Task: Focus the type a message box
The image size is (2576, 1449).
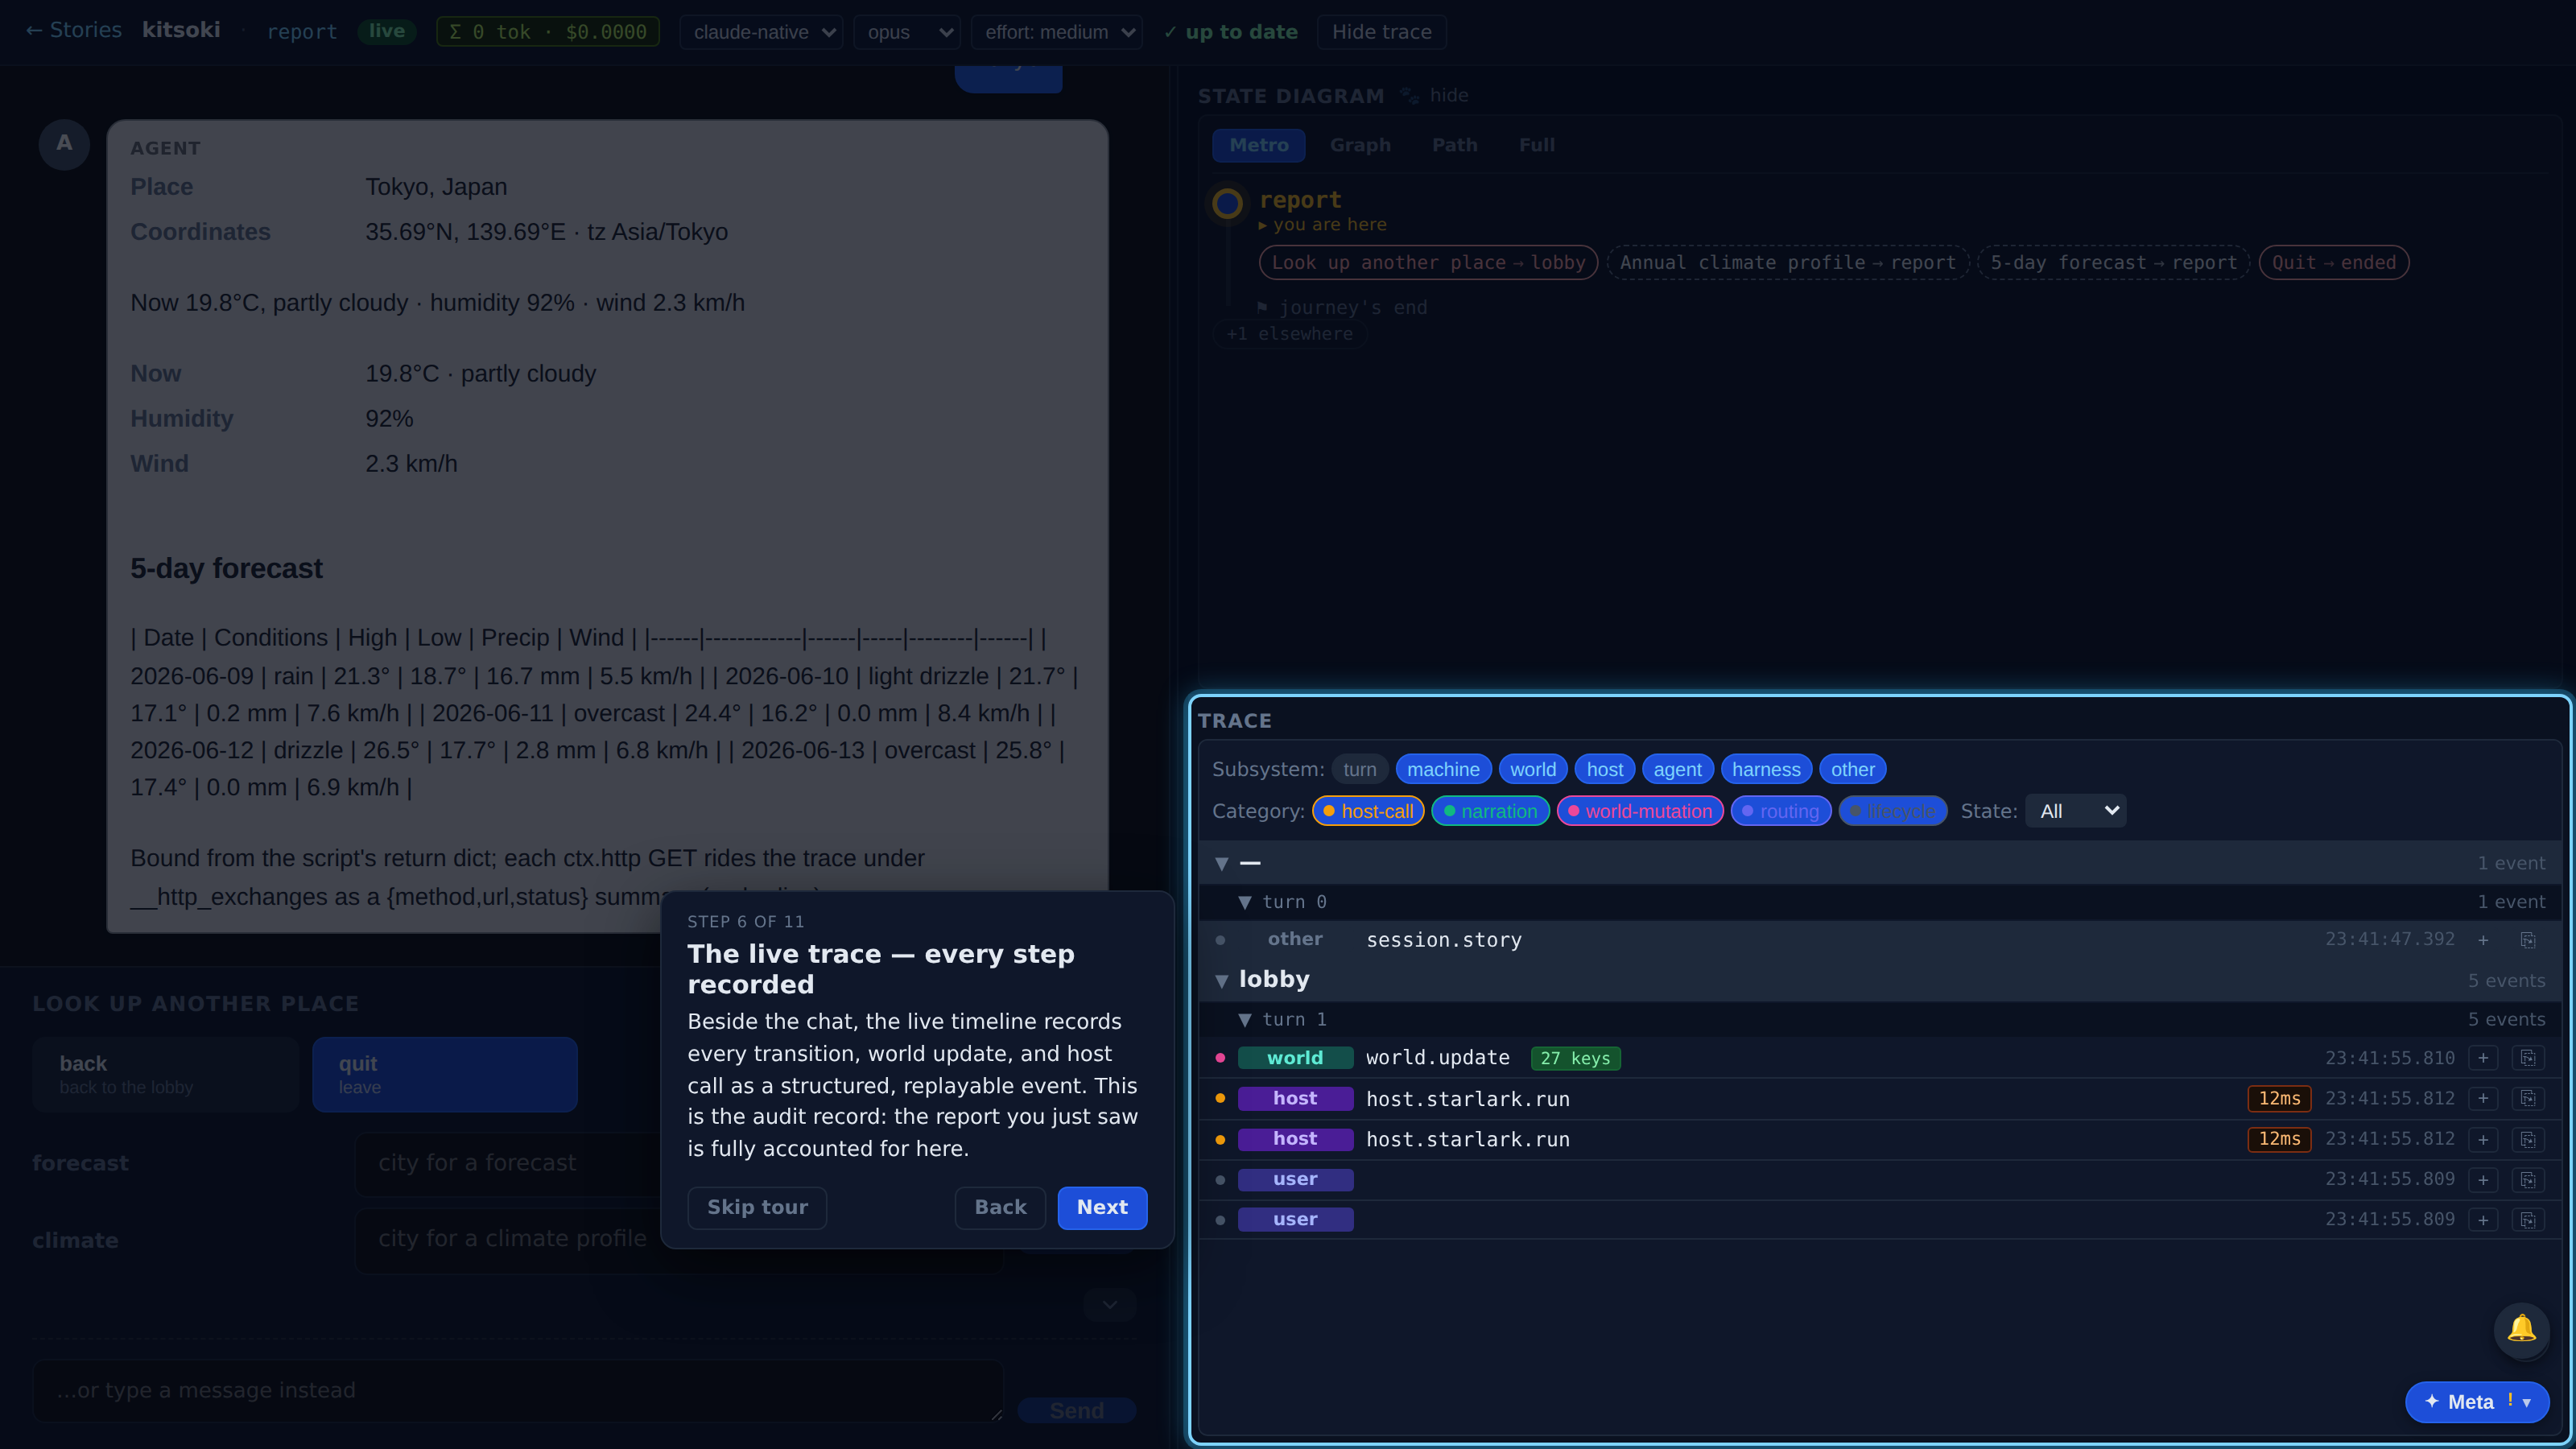Action: (x=517, y=1391)
